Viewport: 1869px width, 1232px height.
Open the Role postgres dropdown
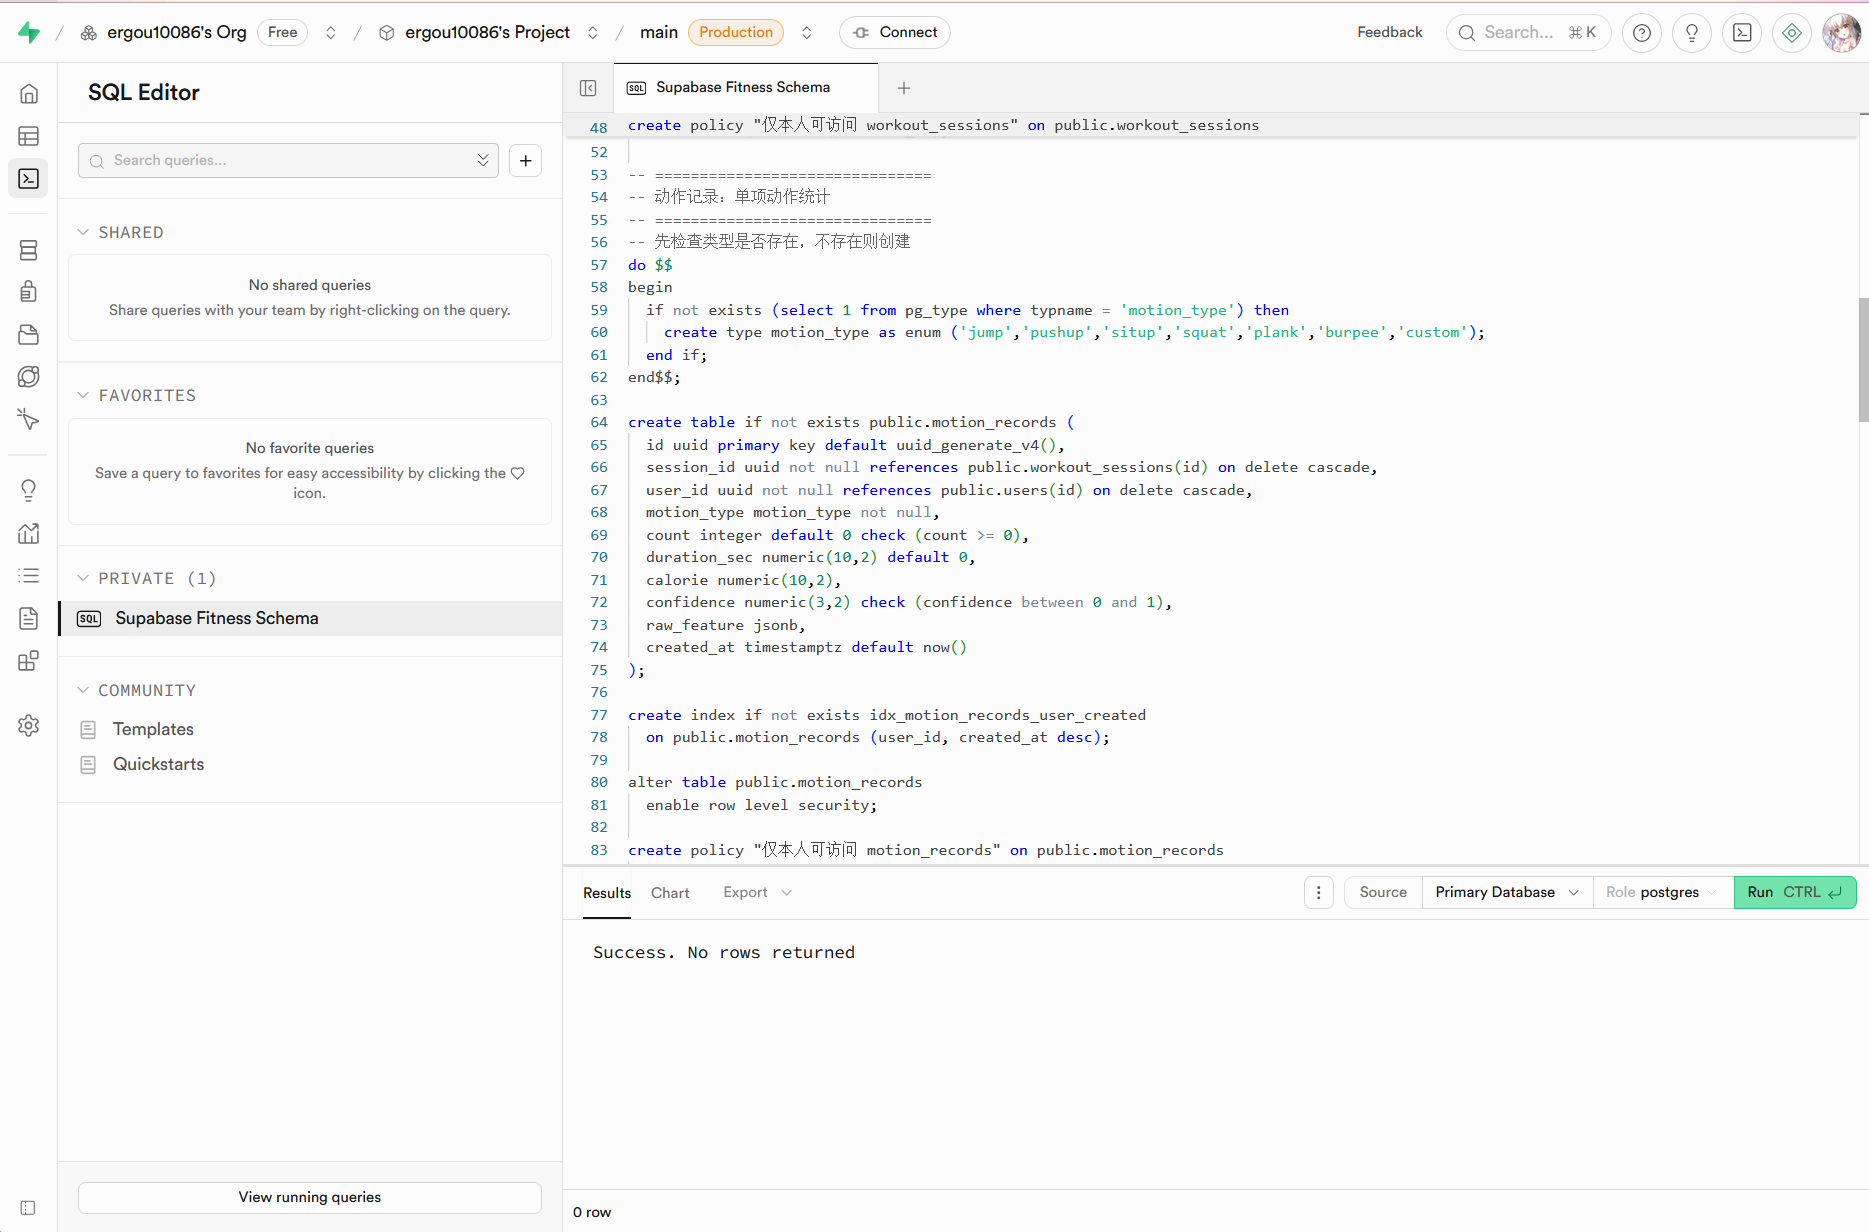[1661, 892]
